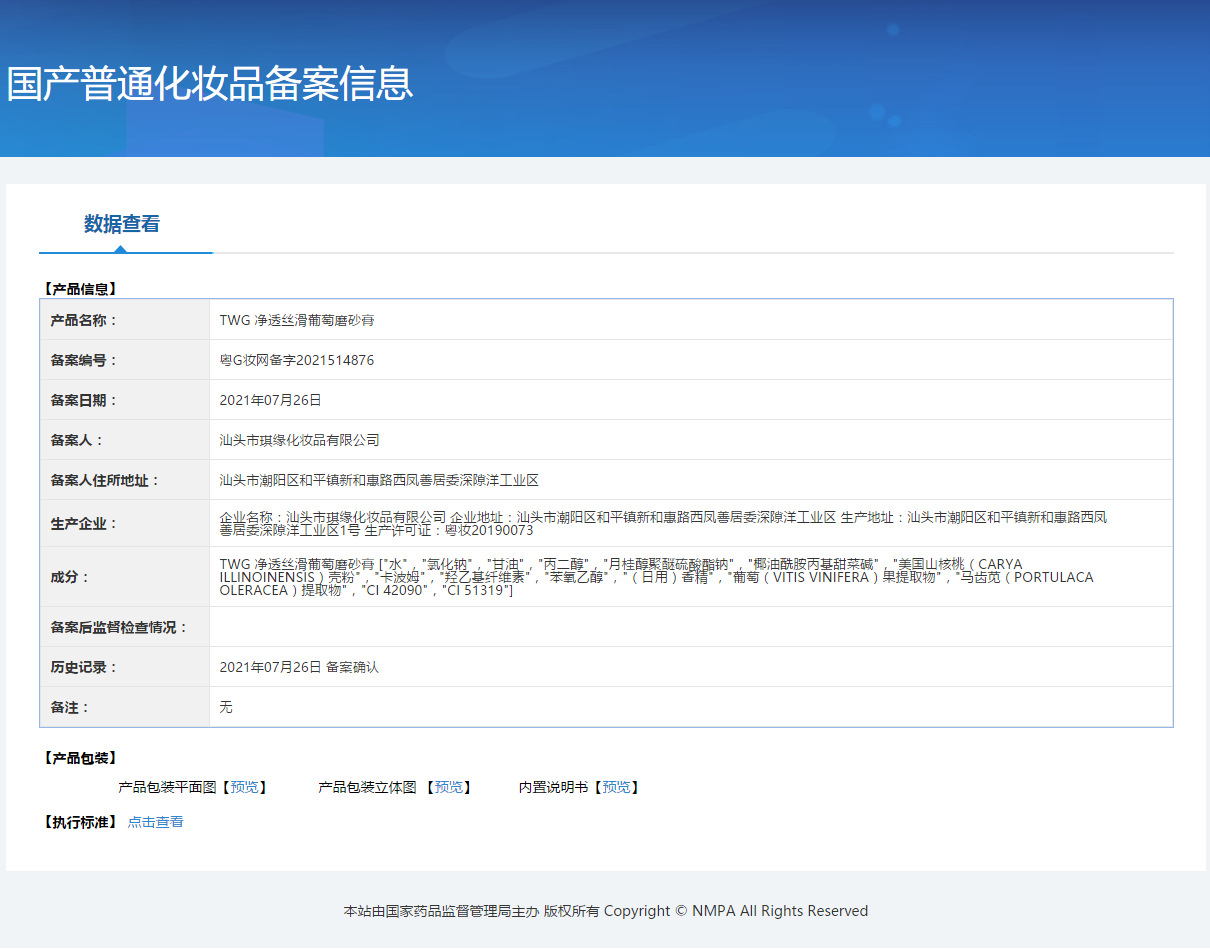Click the filing date 2021年07月26日 value
This screenshot has width=1210, height=950.
[270, 400]
